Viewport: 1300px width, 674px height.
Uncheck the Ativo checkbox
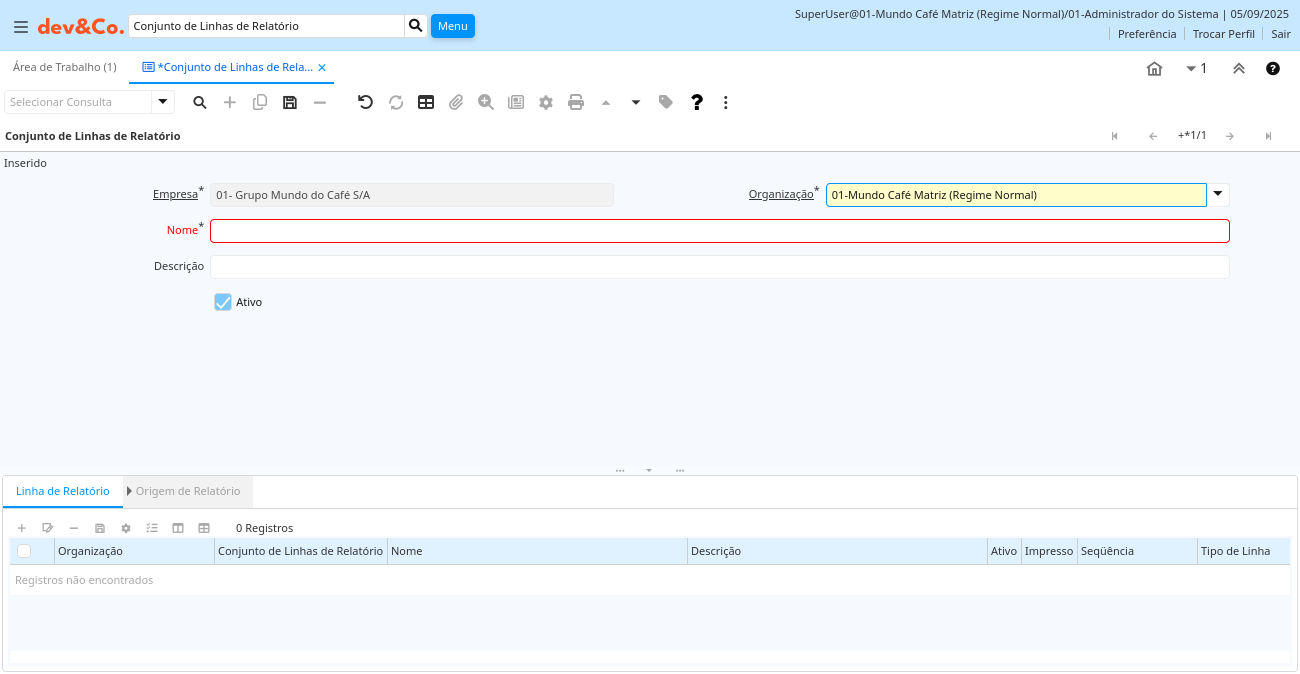pos(223,302)
